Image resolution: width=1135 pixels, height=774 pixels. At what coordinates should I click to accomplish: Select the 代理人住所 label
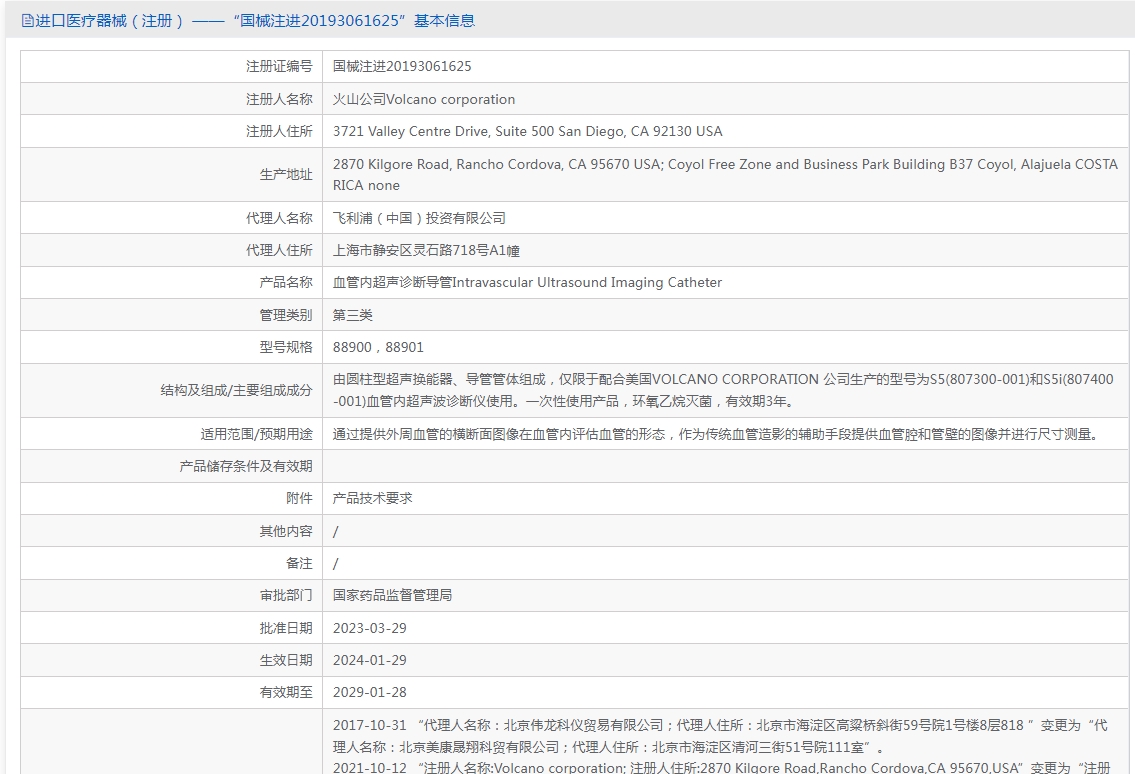[x=279, y=250]
